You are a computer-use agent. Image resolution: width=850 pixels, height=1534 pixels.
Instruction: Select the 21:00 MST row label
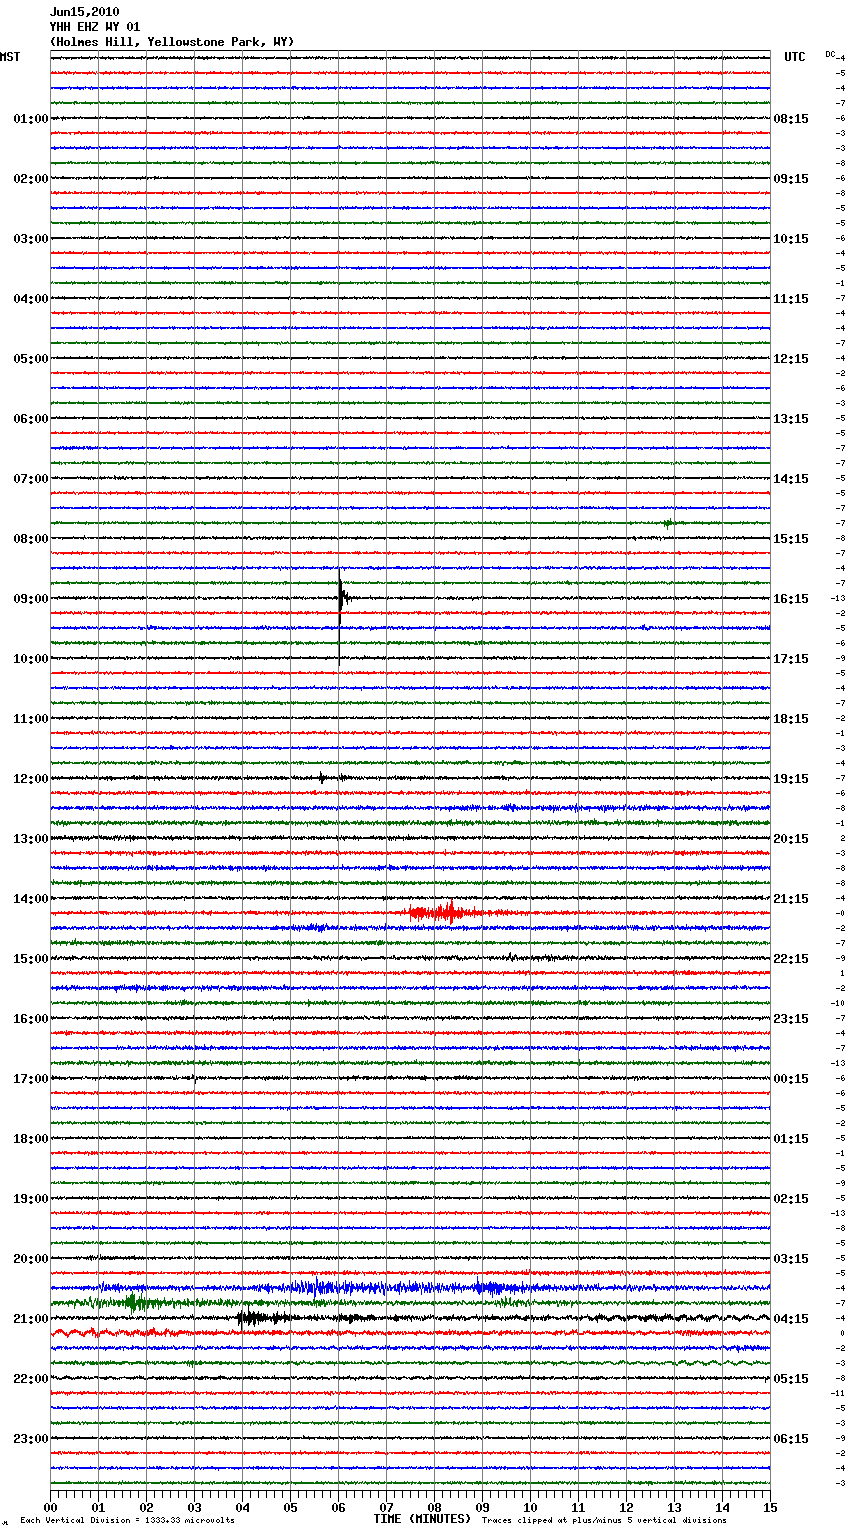click(x=31, y=1319)
